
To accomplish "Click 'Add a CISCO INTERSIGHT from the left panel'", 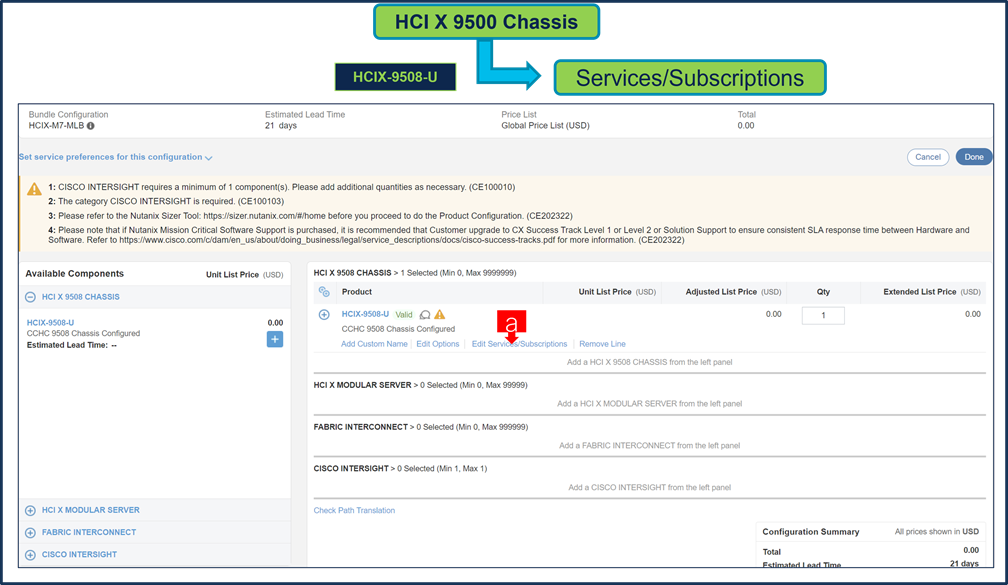I will (x=649, y=487).
